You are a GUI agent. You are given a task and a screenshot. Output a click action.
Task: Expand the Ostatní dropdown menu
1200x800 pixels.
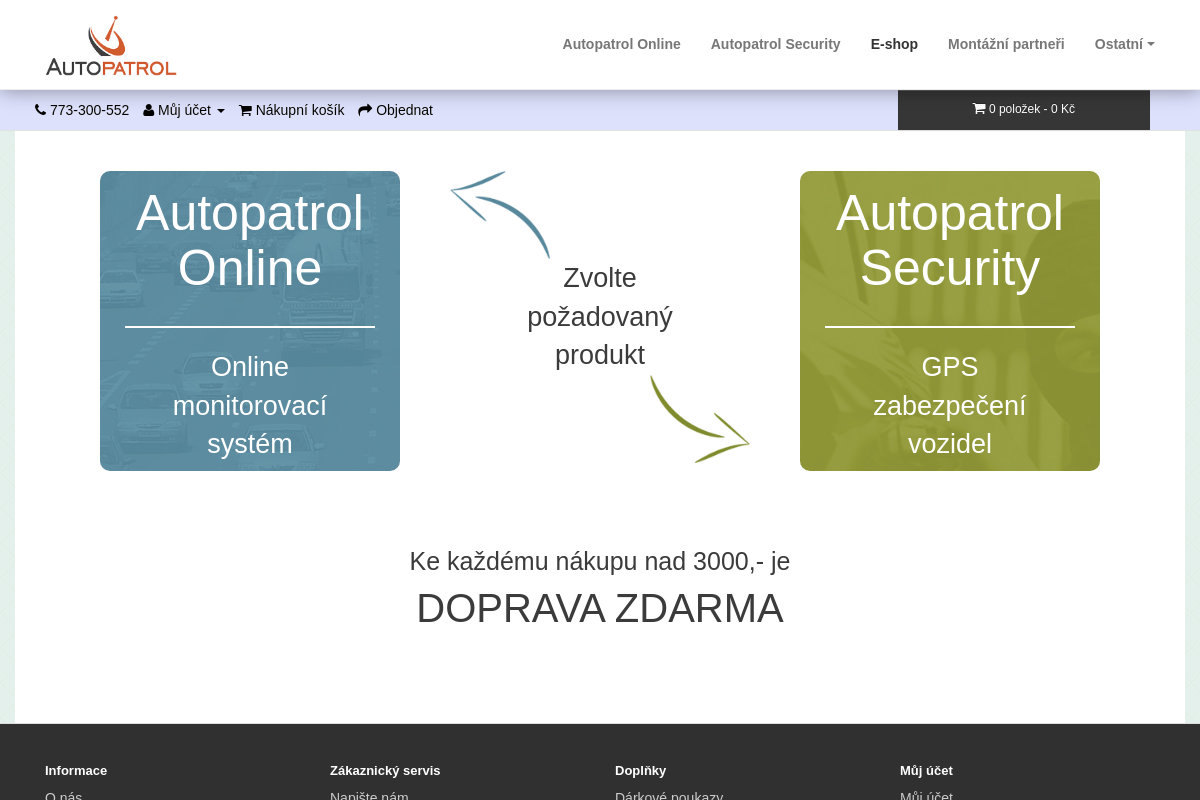coord(1124,44)
